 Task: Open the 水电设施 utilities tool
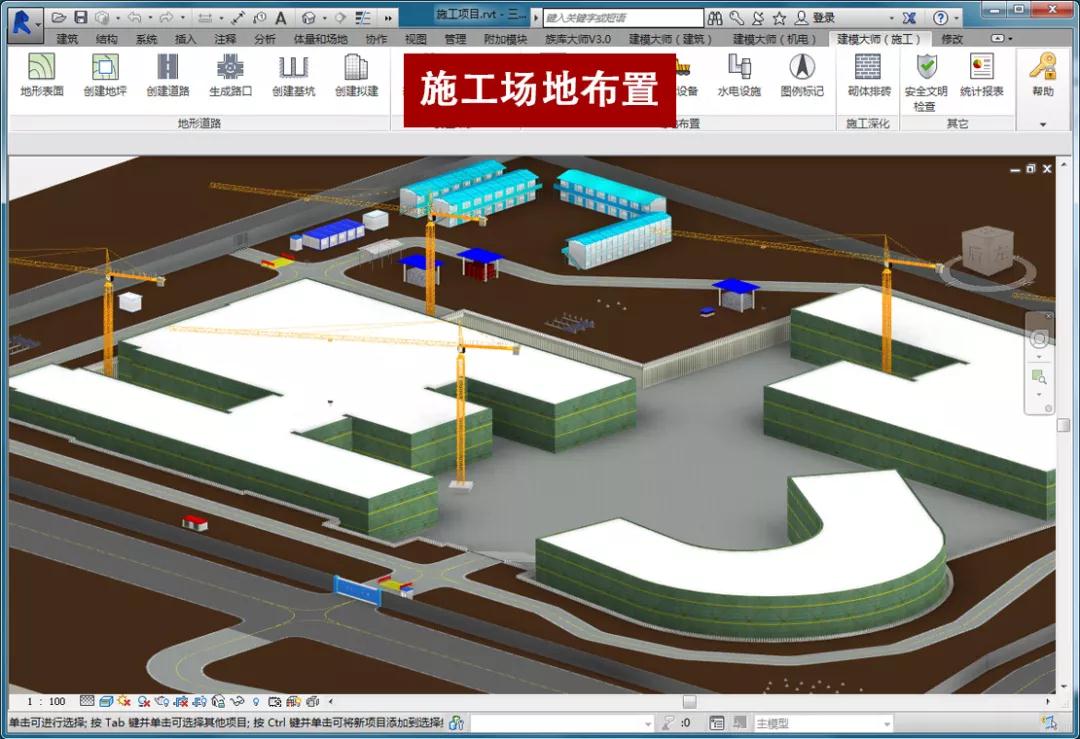[x=739, y=74]
